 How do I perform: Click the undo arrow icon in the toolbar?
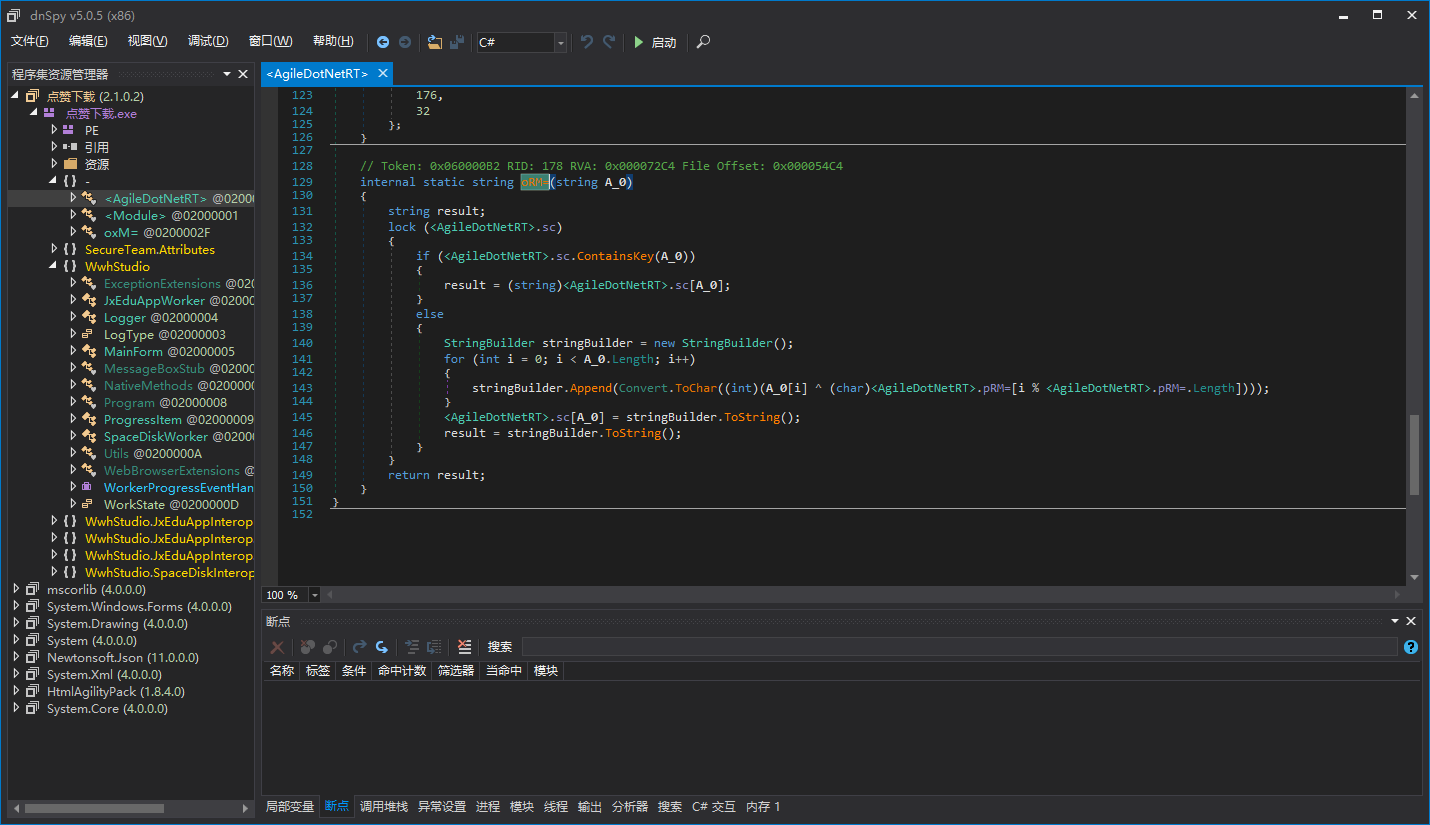coord(587,42)
